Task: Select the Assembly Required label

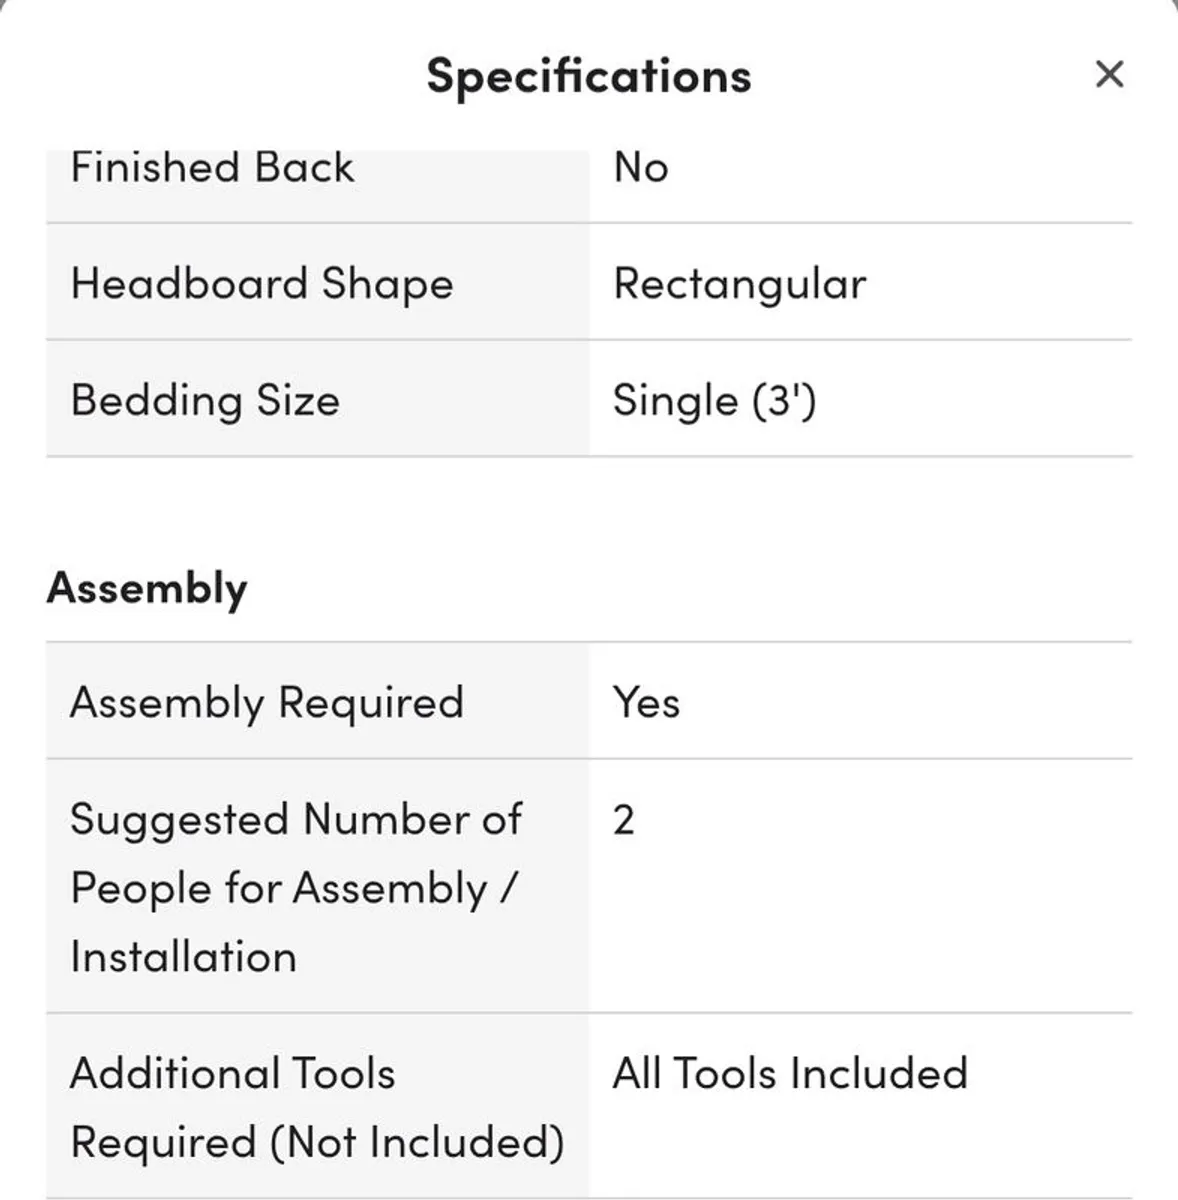Action: pyautogui.click(x=267, y=702)
